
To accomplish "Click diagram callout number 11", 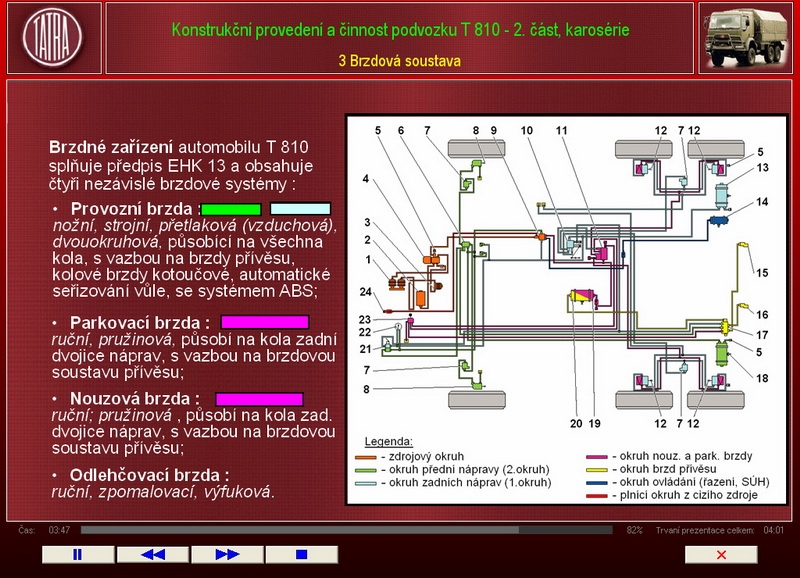I will (561, 131).
